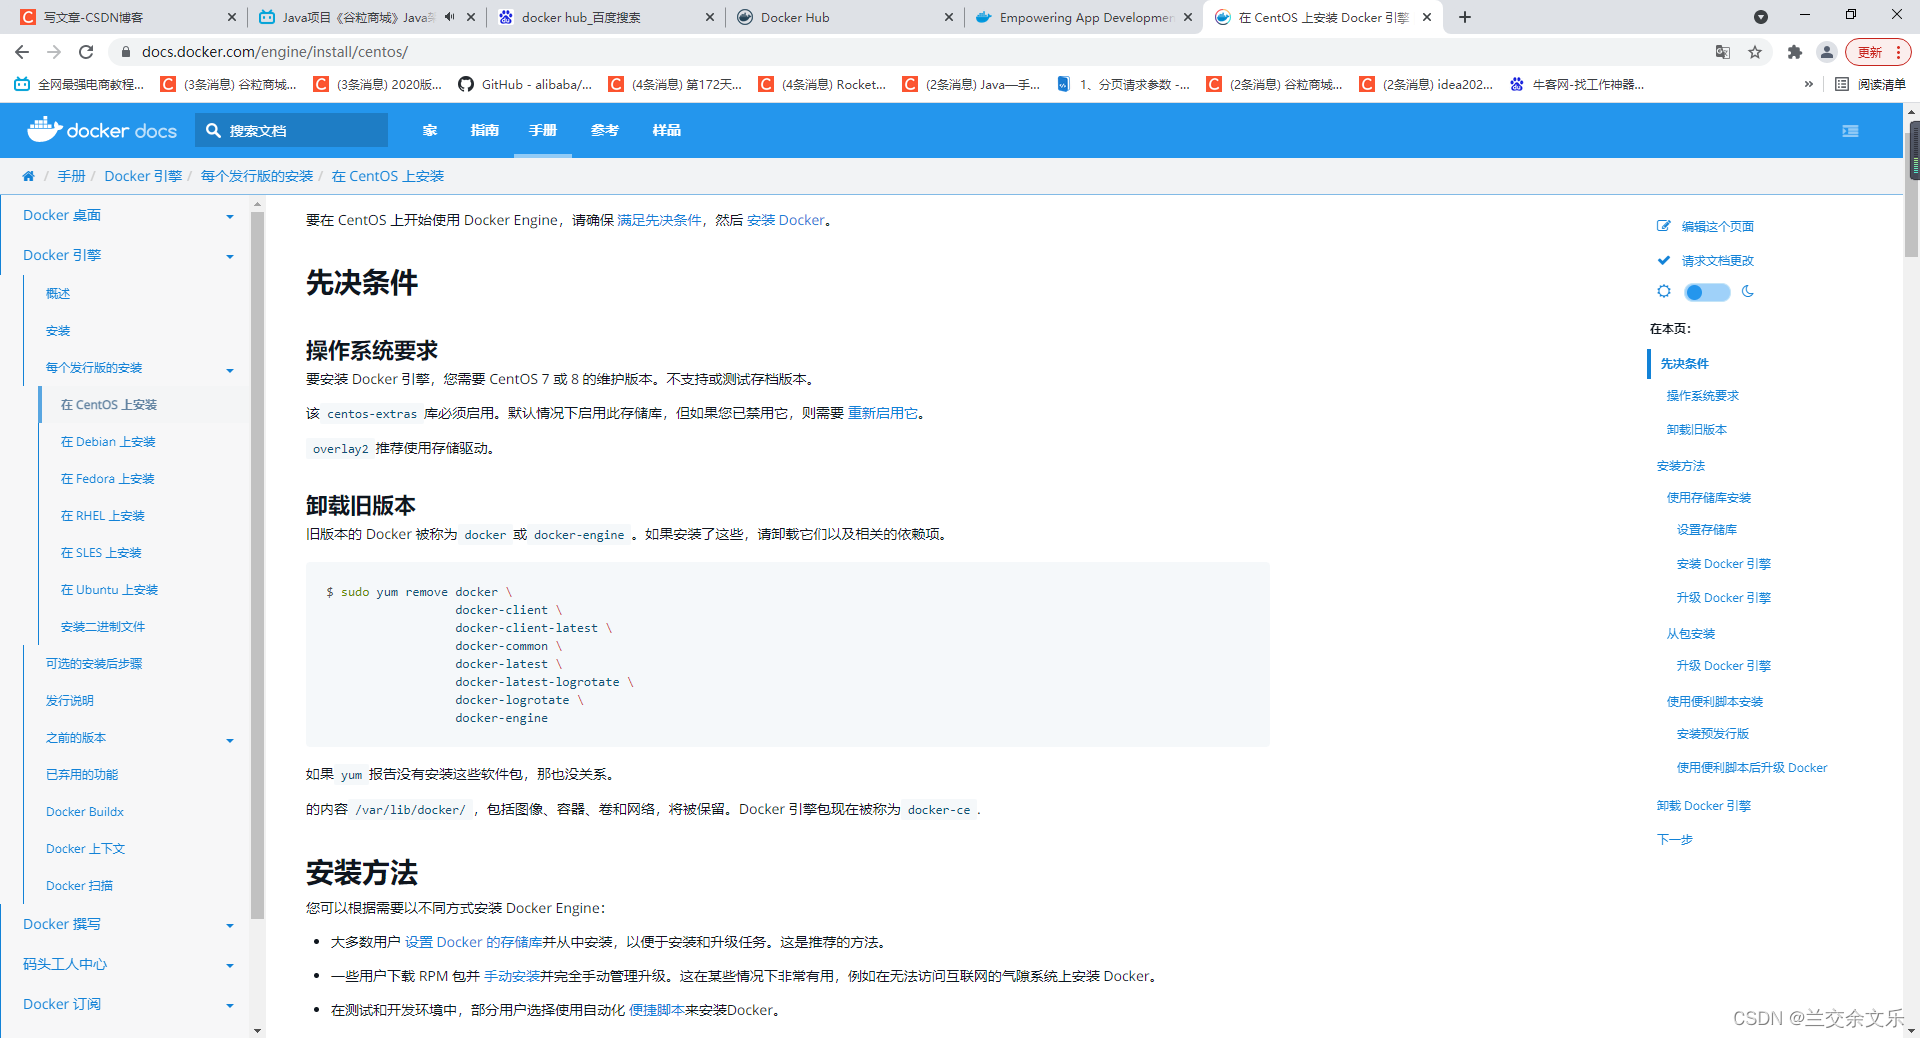
Task: Click the home icon in breadcrumb
Action: pos(28,176)
